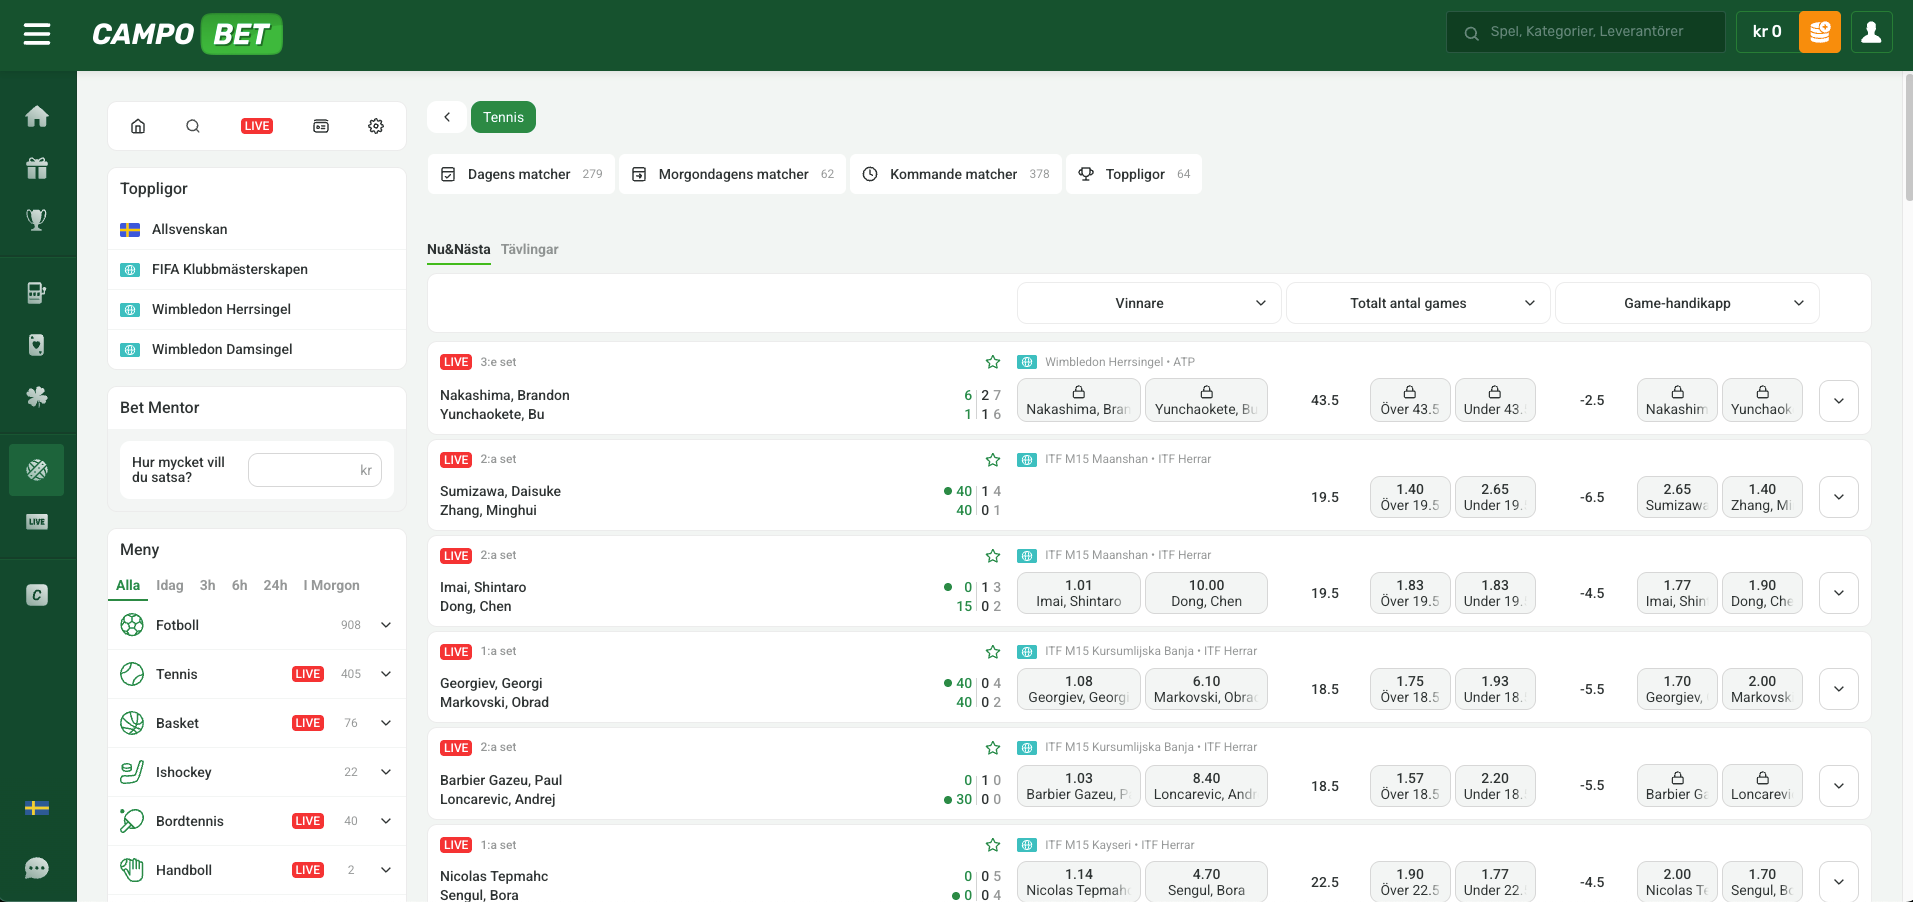Star the Imai versus Dong match
This screenshot has width=1913, height=902.
tap(992, 556)
